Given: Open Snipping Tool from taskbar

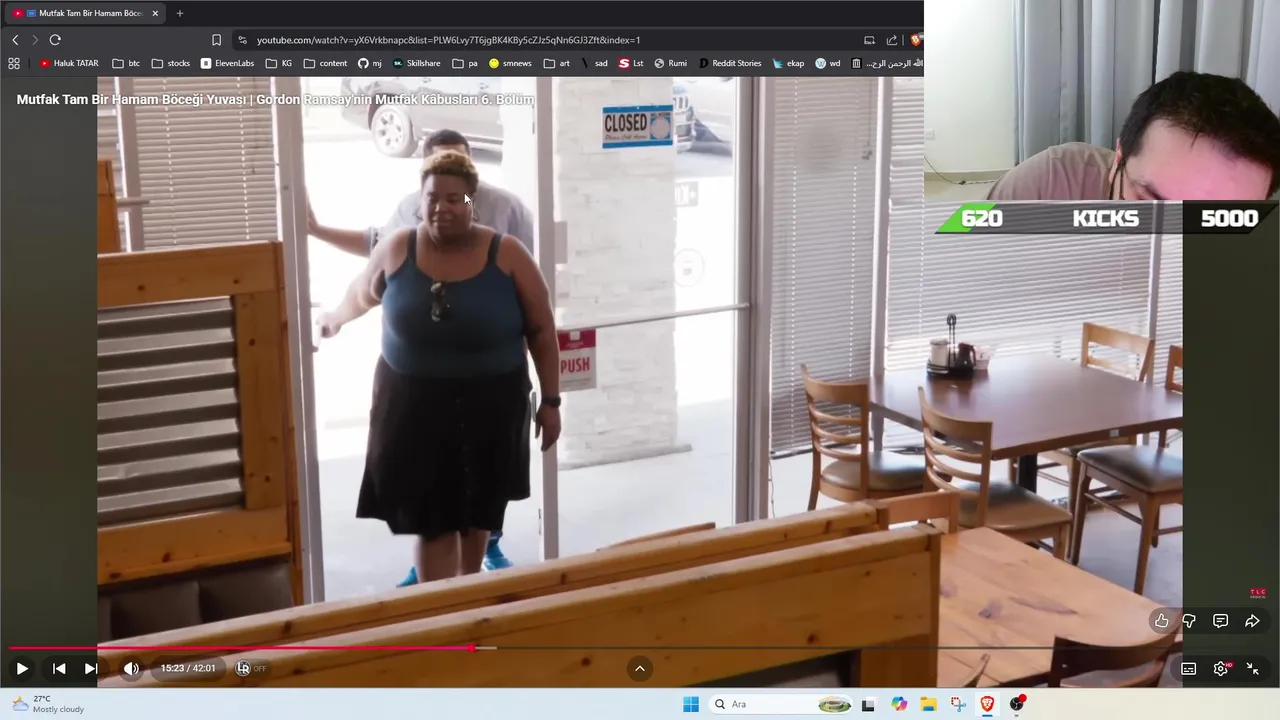Looking at the screenshot, I should (x=958, y=704).
